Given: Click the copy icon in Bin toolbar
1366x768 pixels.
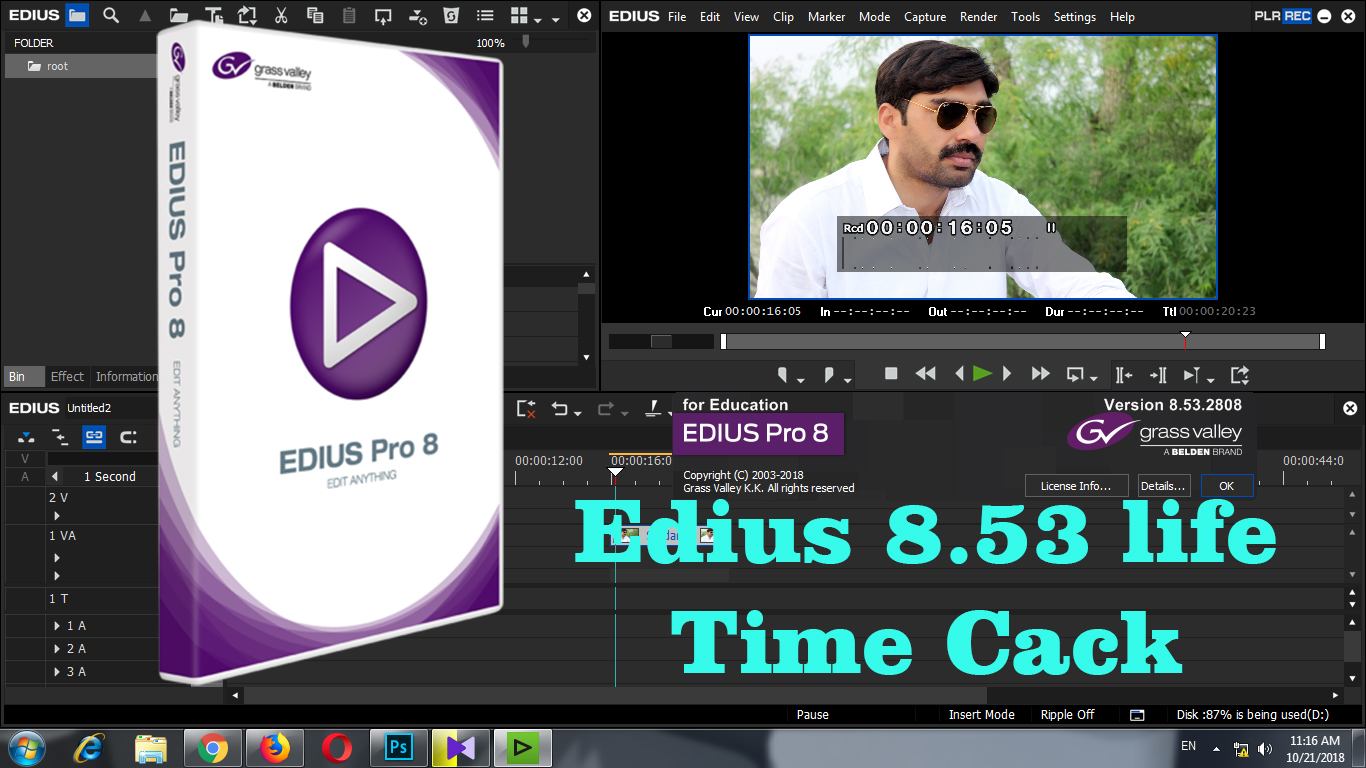Looking at the screenshot, I should (x=315, y=15).
